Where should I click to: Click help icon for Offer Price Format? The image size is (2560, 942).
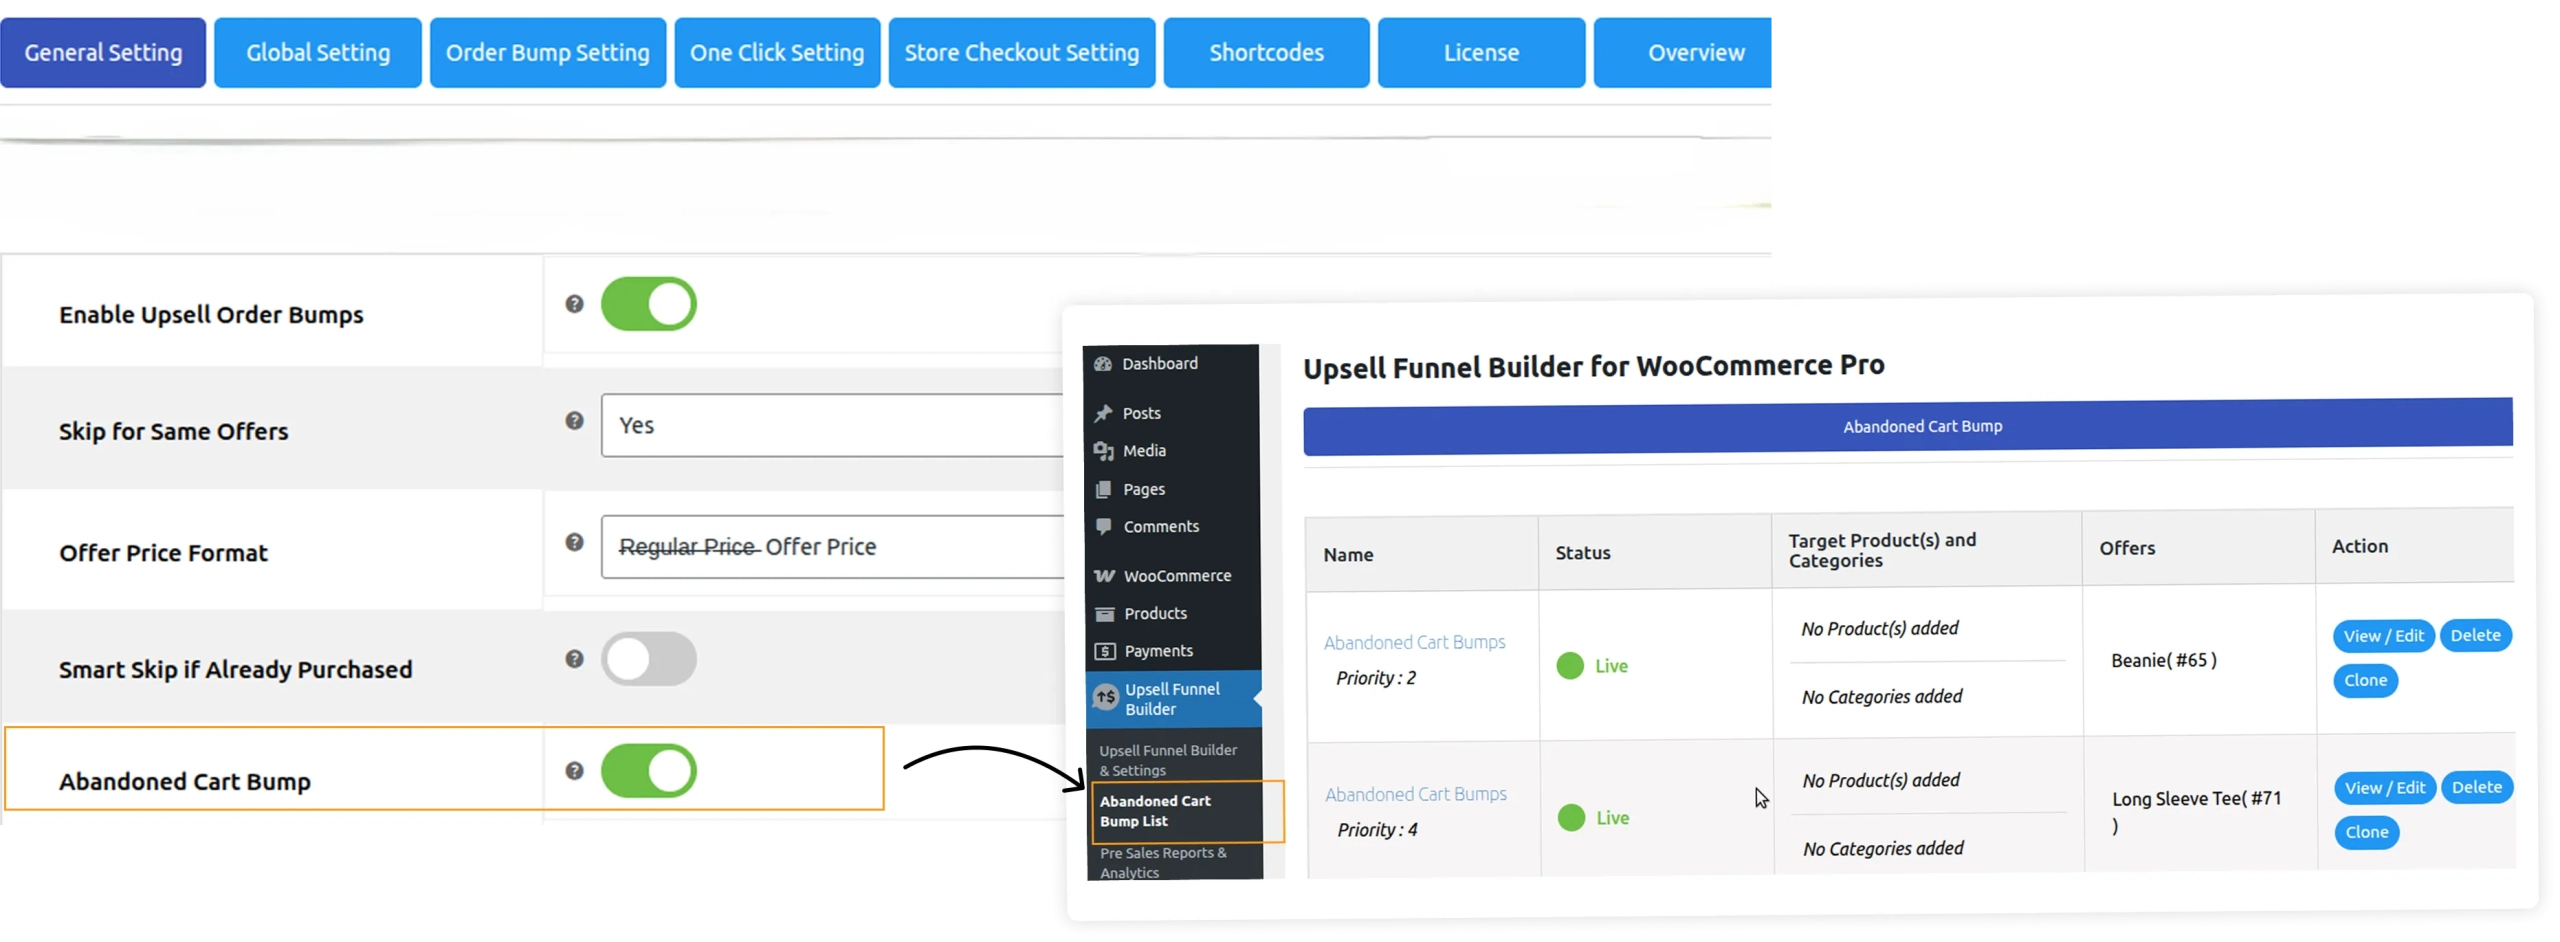click(574, 543)
